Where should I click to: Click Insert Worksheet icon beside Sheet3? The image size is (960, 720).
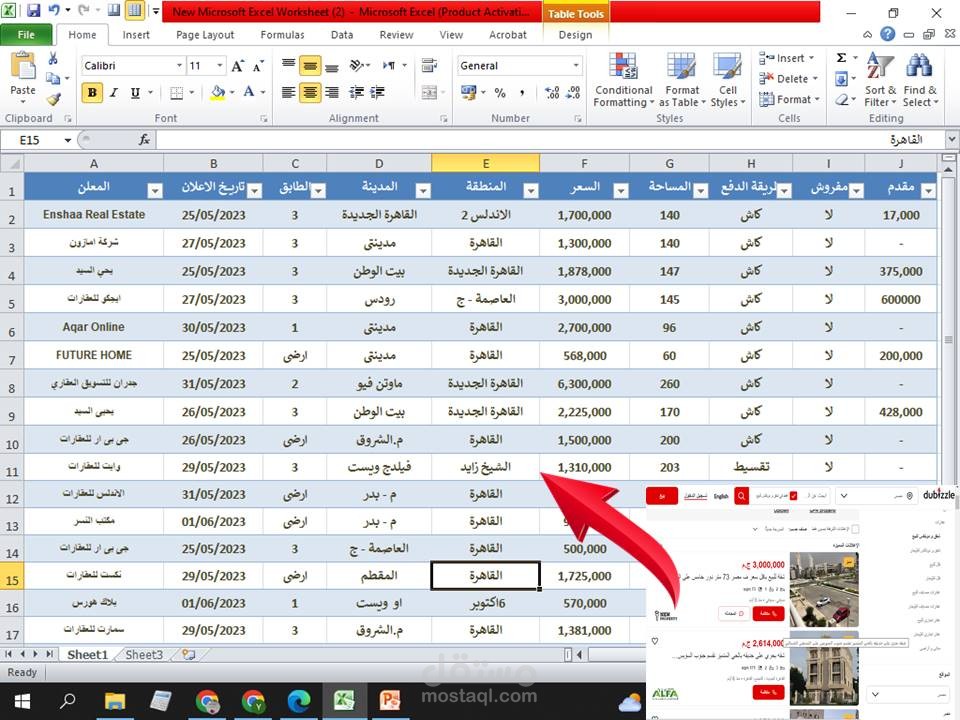(189, 654)
